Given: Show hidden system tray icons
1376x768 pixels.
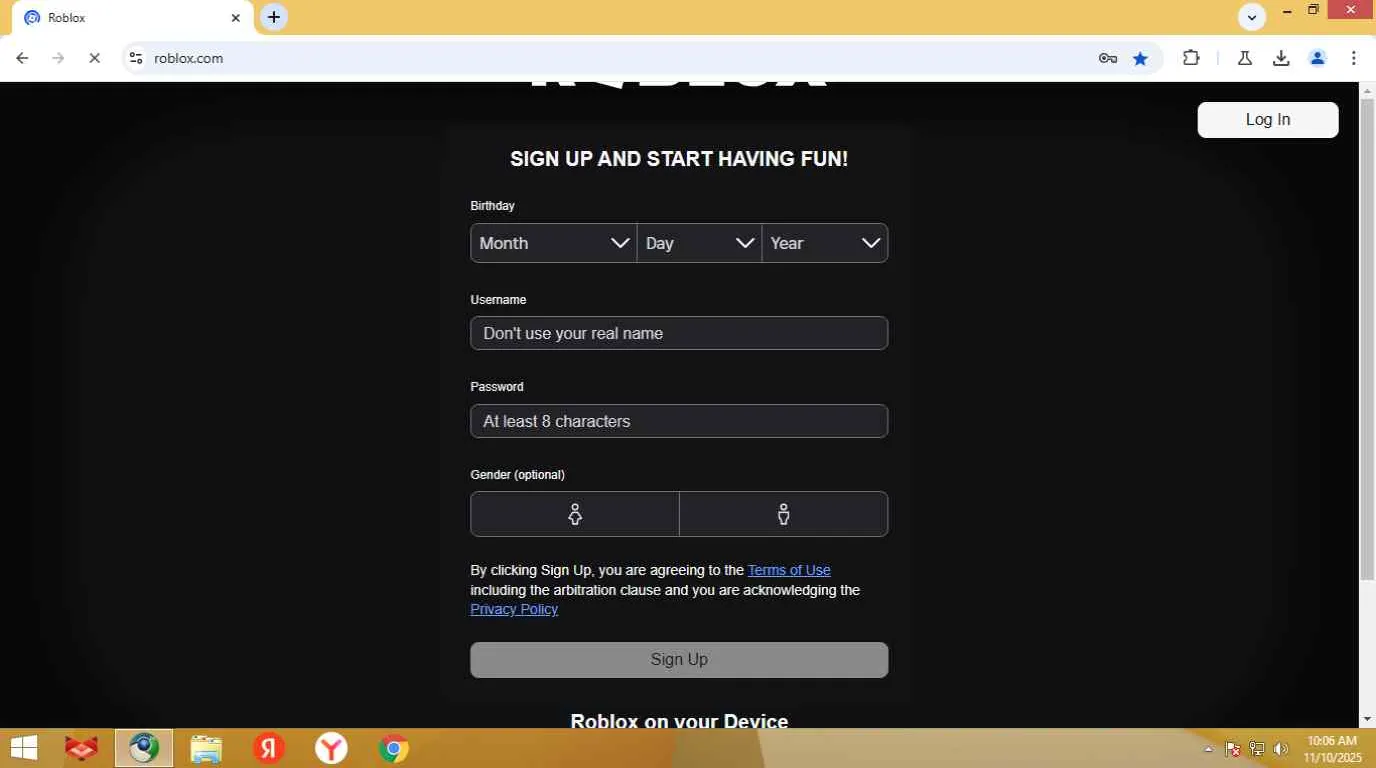Looking at the screenshot, I should coord(1208,749).
